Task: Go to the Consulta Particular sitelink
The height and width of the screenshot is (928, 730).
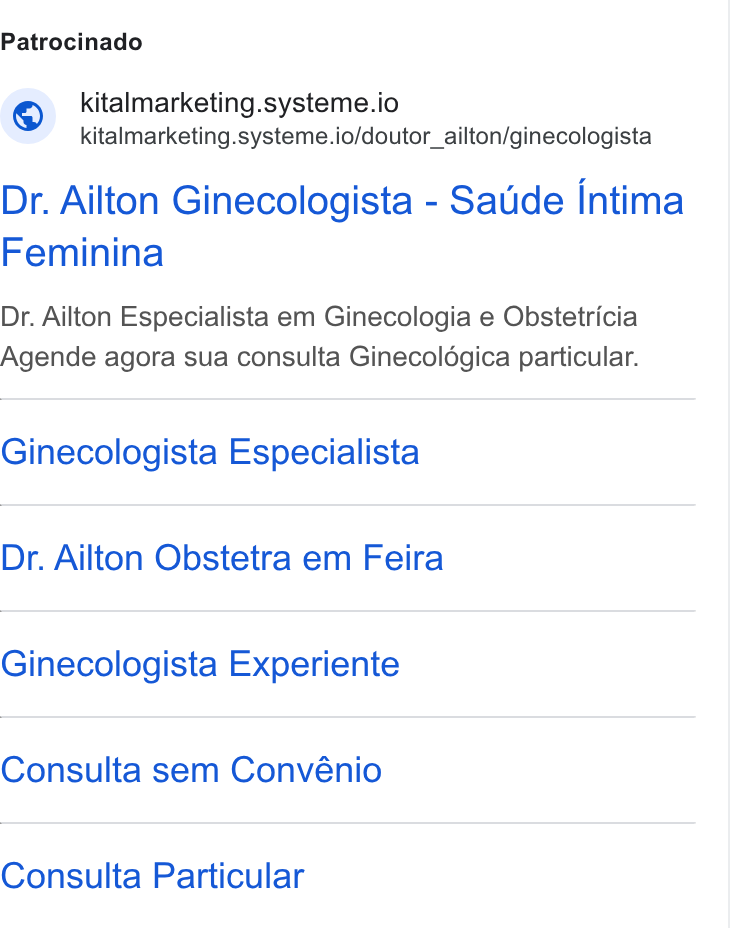Action: pos(152,876)
